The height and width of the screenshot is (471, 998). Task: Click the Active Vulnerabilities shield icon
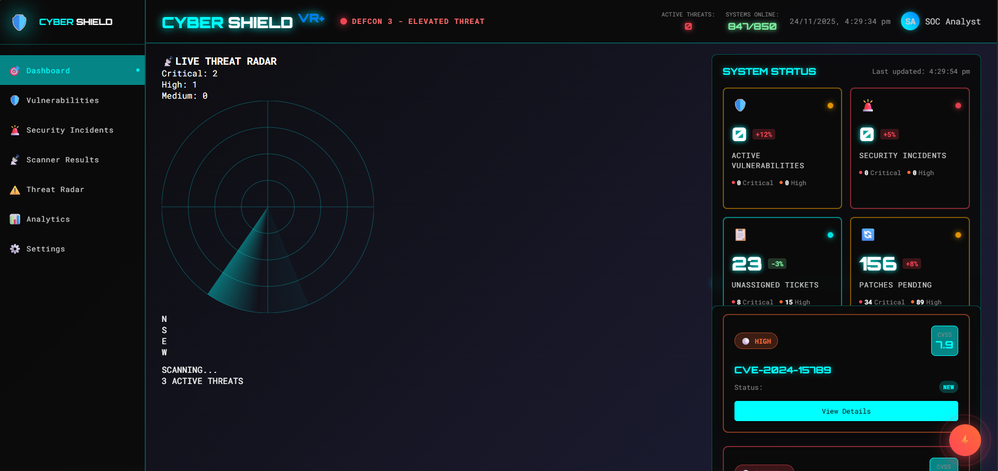tap(740, 105)
